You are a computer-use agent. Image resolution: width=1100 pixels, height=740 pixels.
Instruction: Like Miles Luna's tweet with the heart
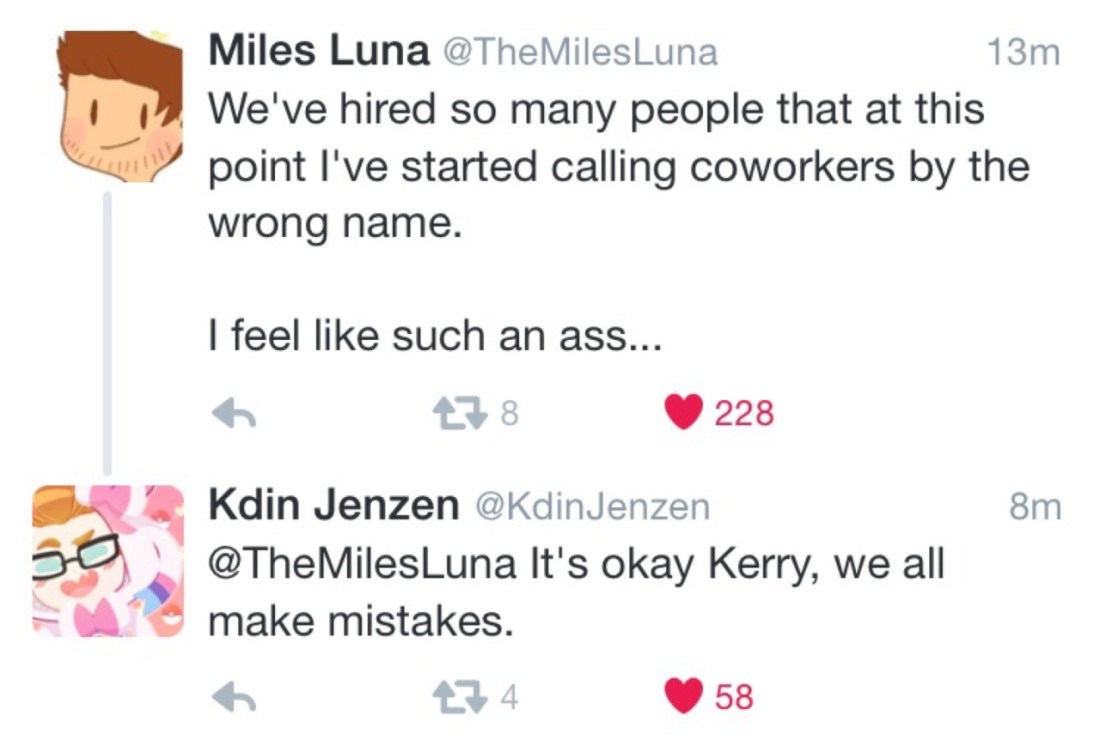point(684,413)
